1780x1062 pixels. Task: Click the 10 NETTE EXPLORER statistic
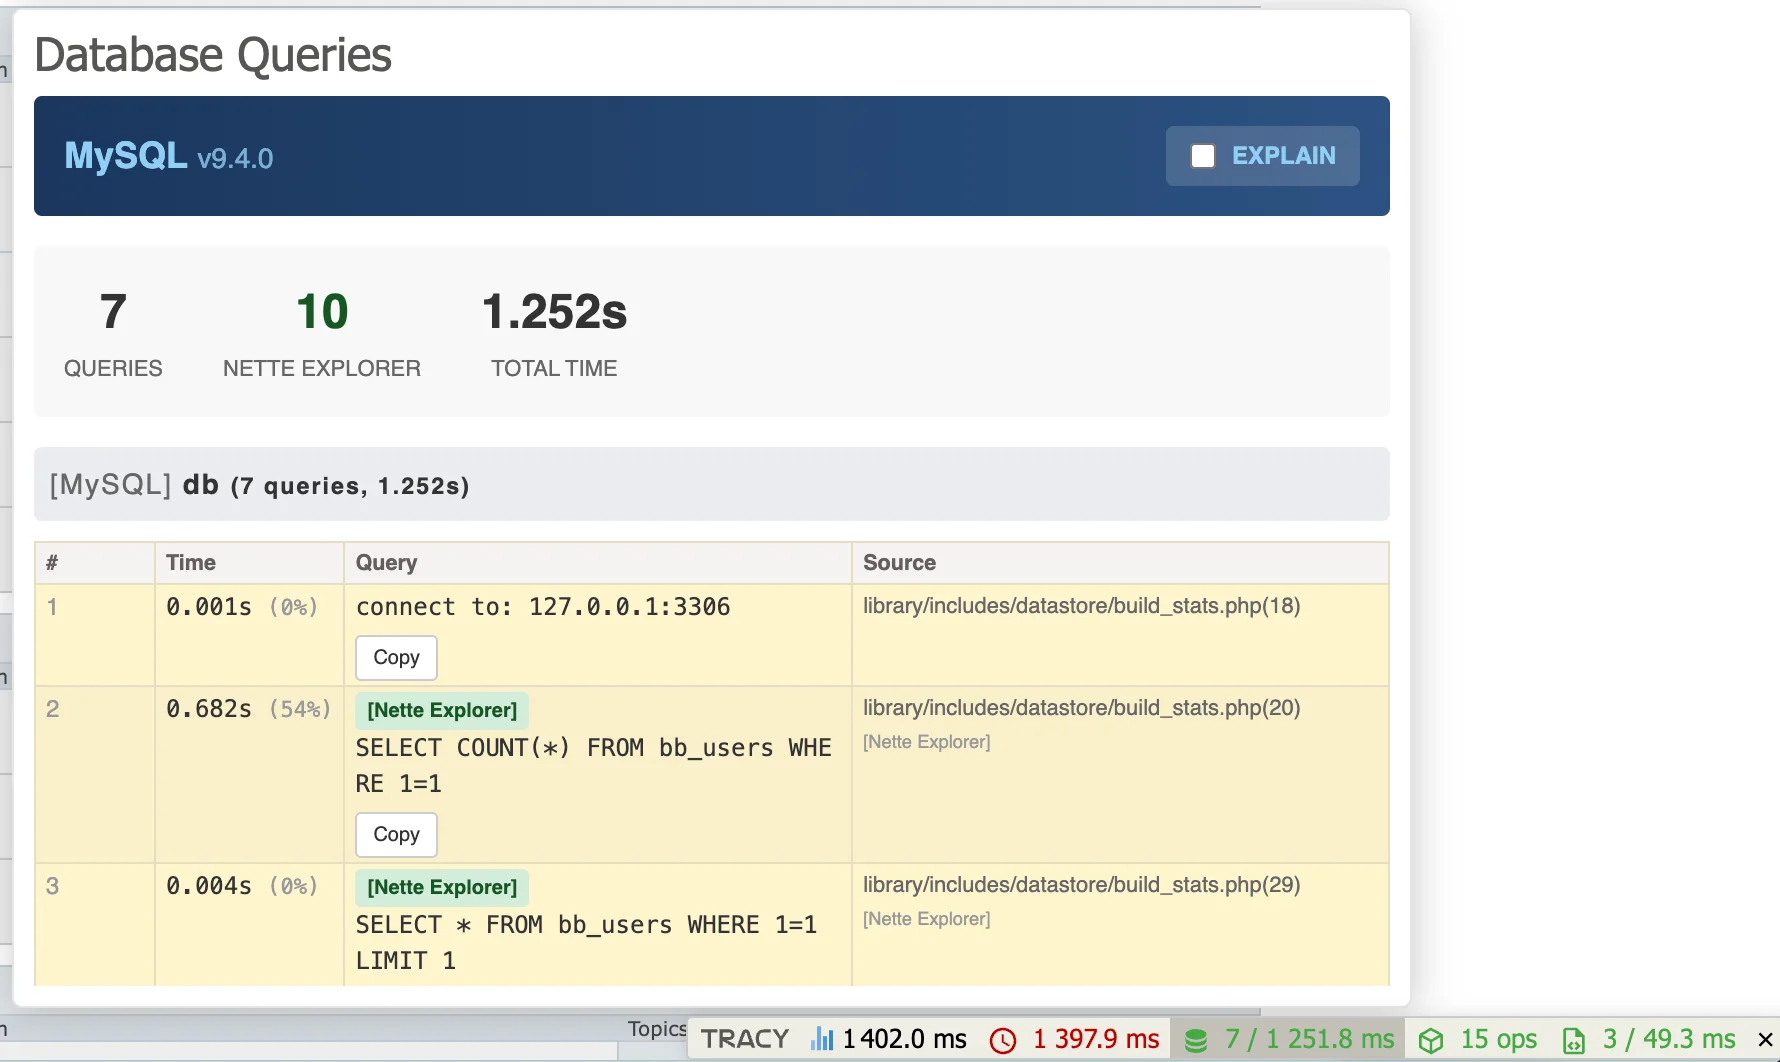pos(322,333)
